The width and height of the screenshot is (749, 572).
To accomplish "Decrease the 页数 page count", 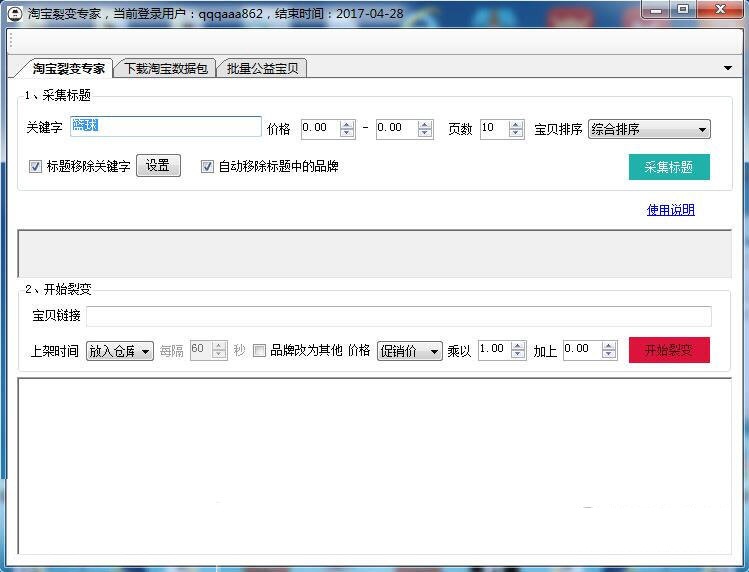I will pyautogui.click(x=515, y=133).
